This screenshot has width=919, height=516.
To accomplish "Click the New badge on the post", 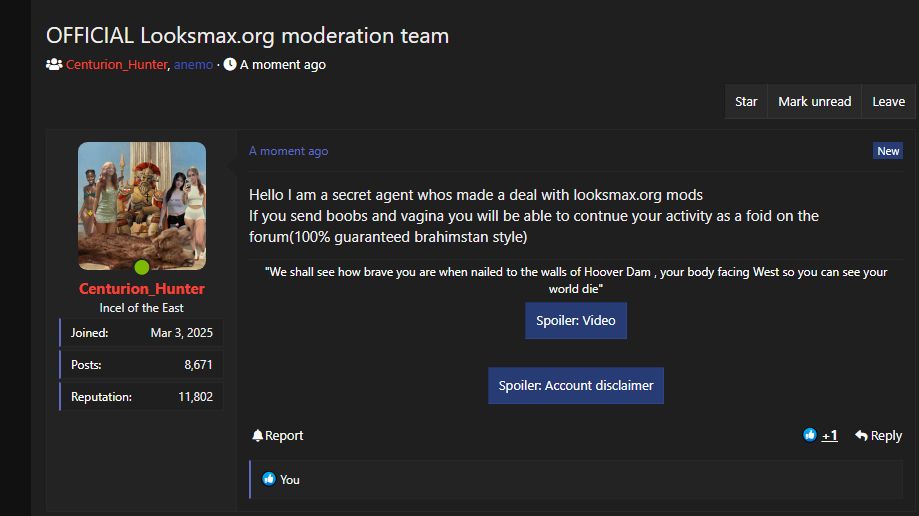I will tap(888, 151).
